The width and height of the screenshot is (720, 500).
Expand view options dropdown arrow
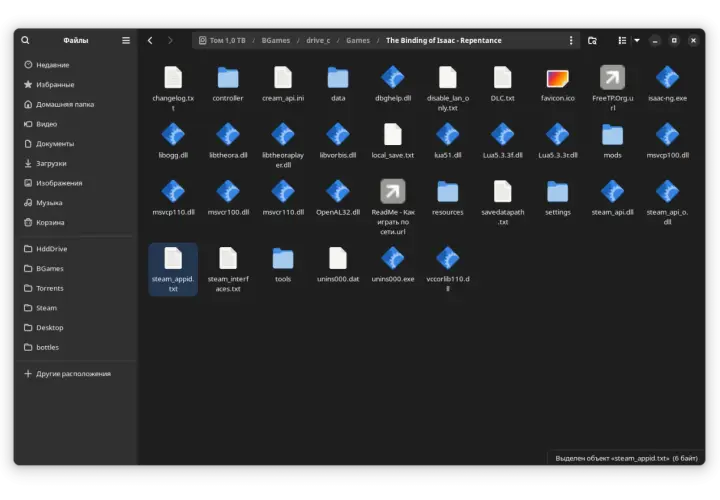[637, 40]
